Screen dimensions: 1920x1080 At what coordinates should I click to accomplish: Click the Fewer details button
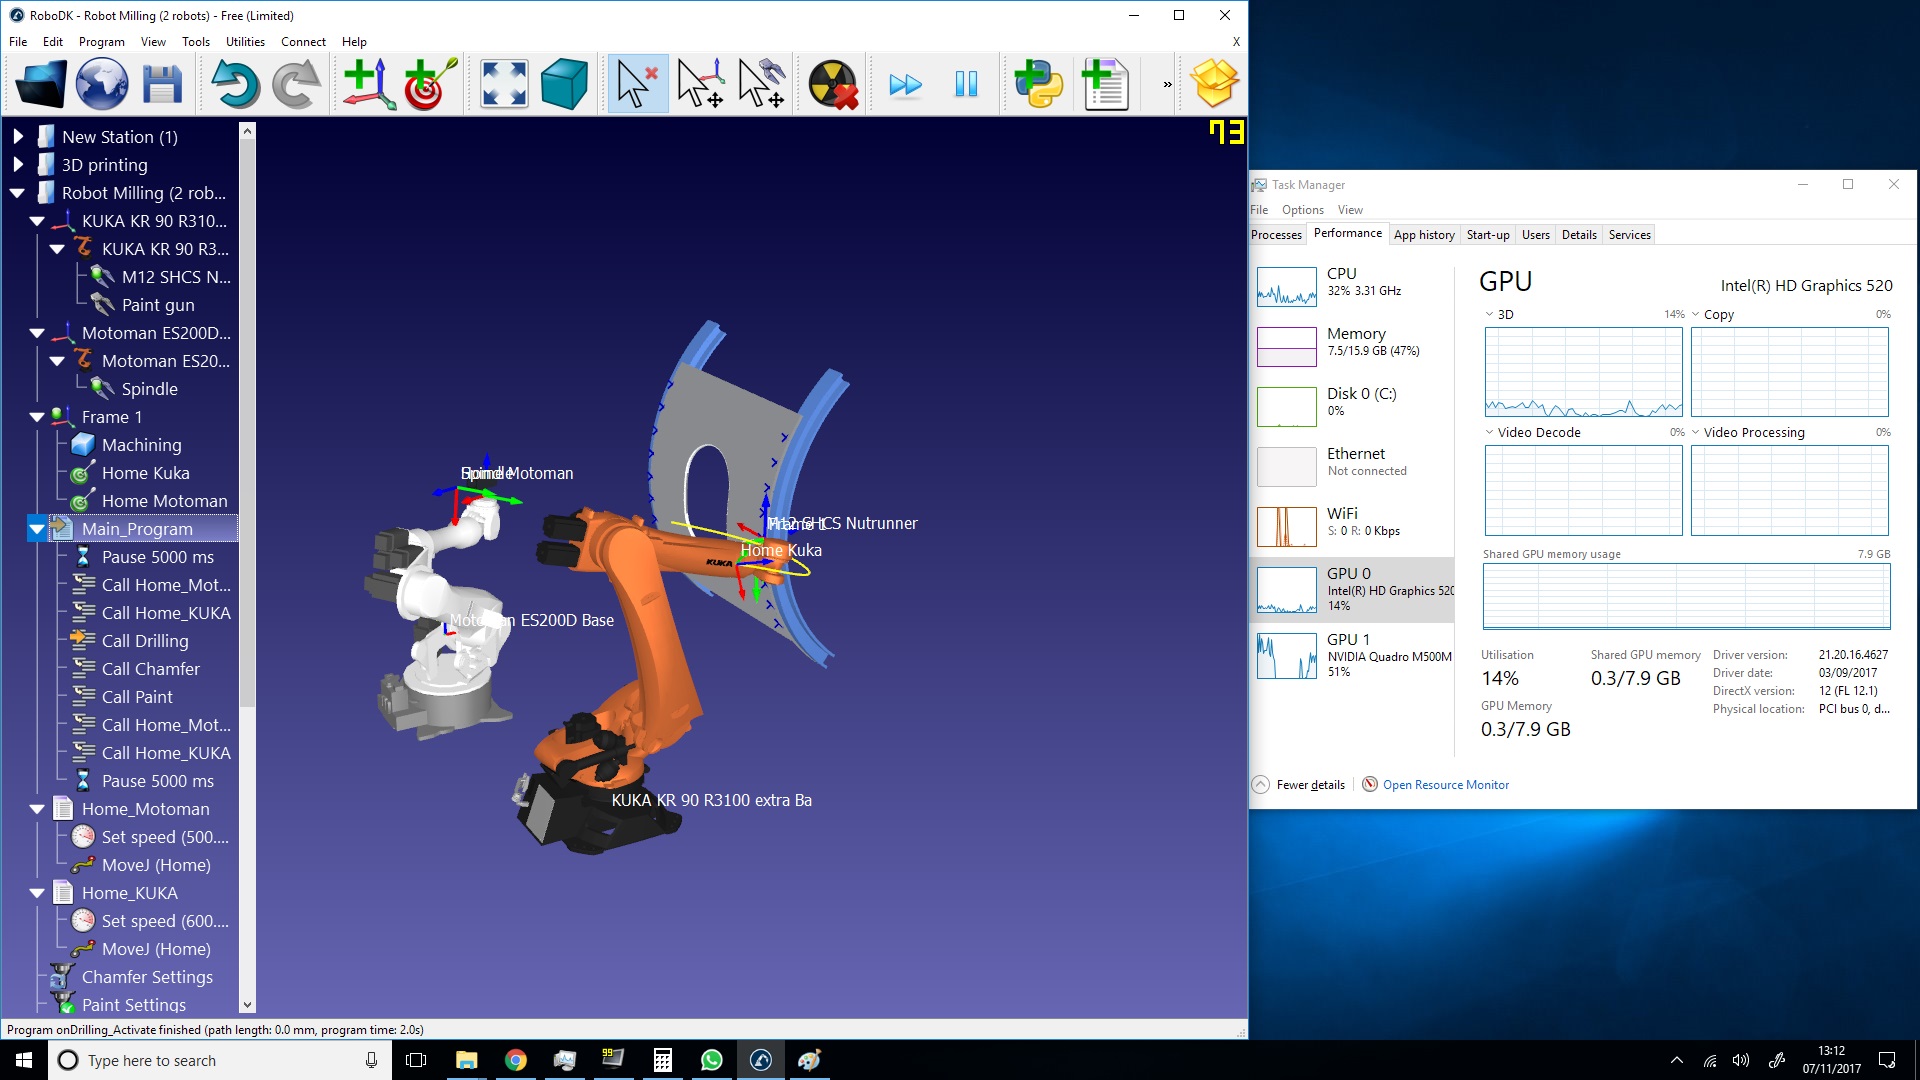pos(1299,785)
